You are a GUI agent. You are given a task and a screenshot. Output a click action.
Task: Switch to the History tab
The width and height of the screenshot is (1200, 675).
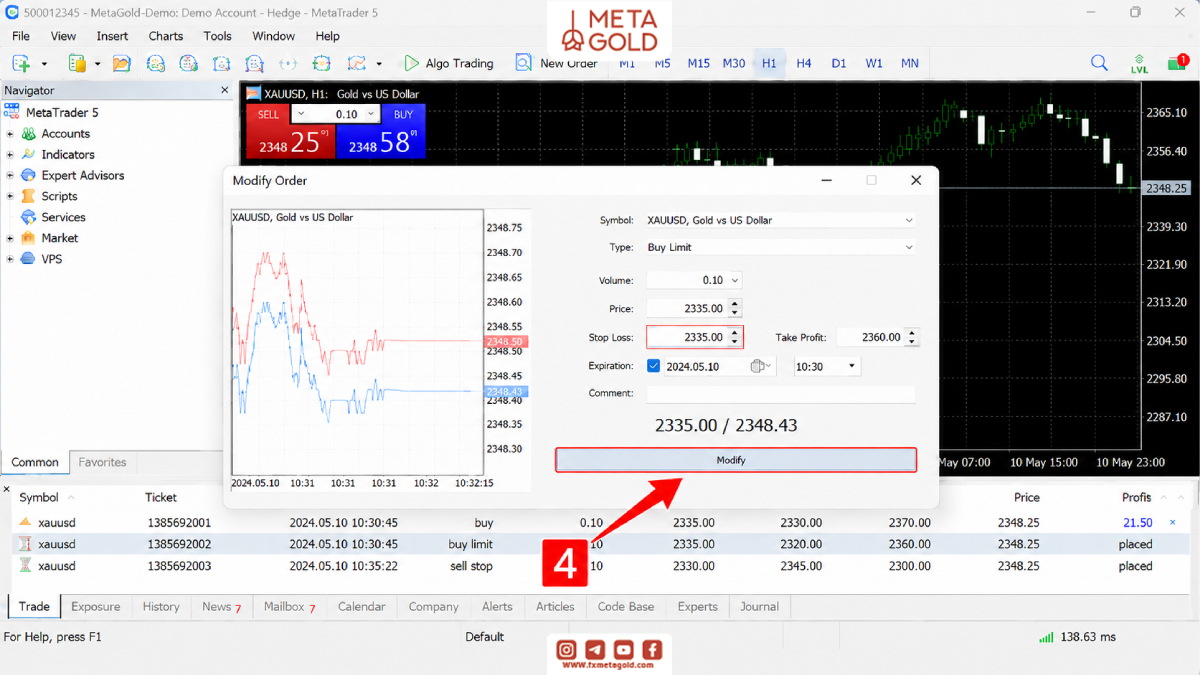pos(161,606)
